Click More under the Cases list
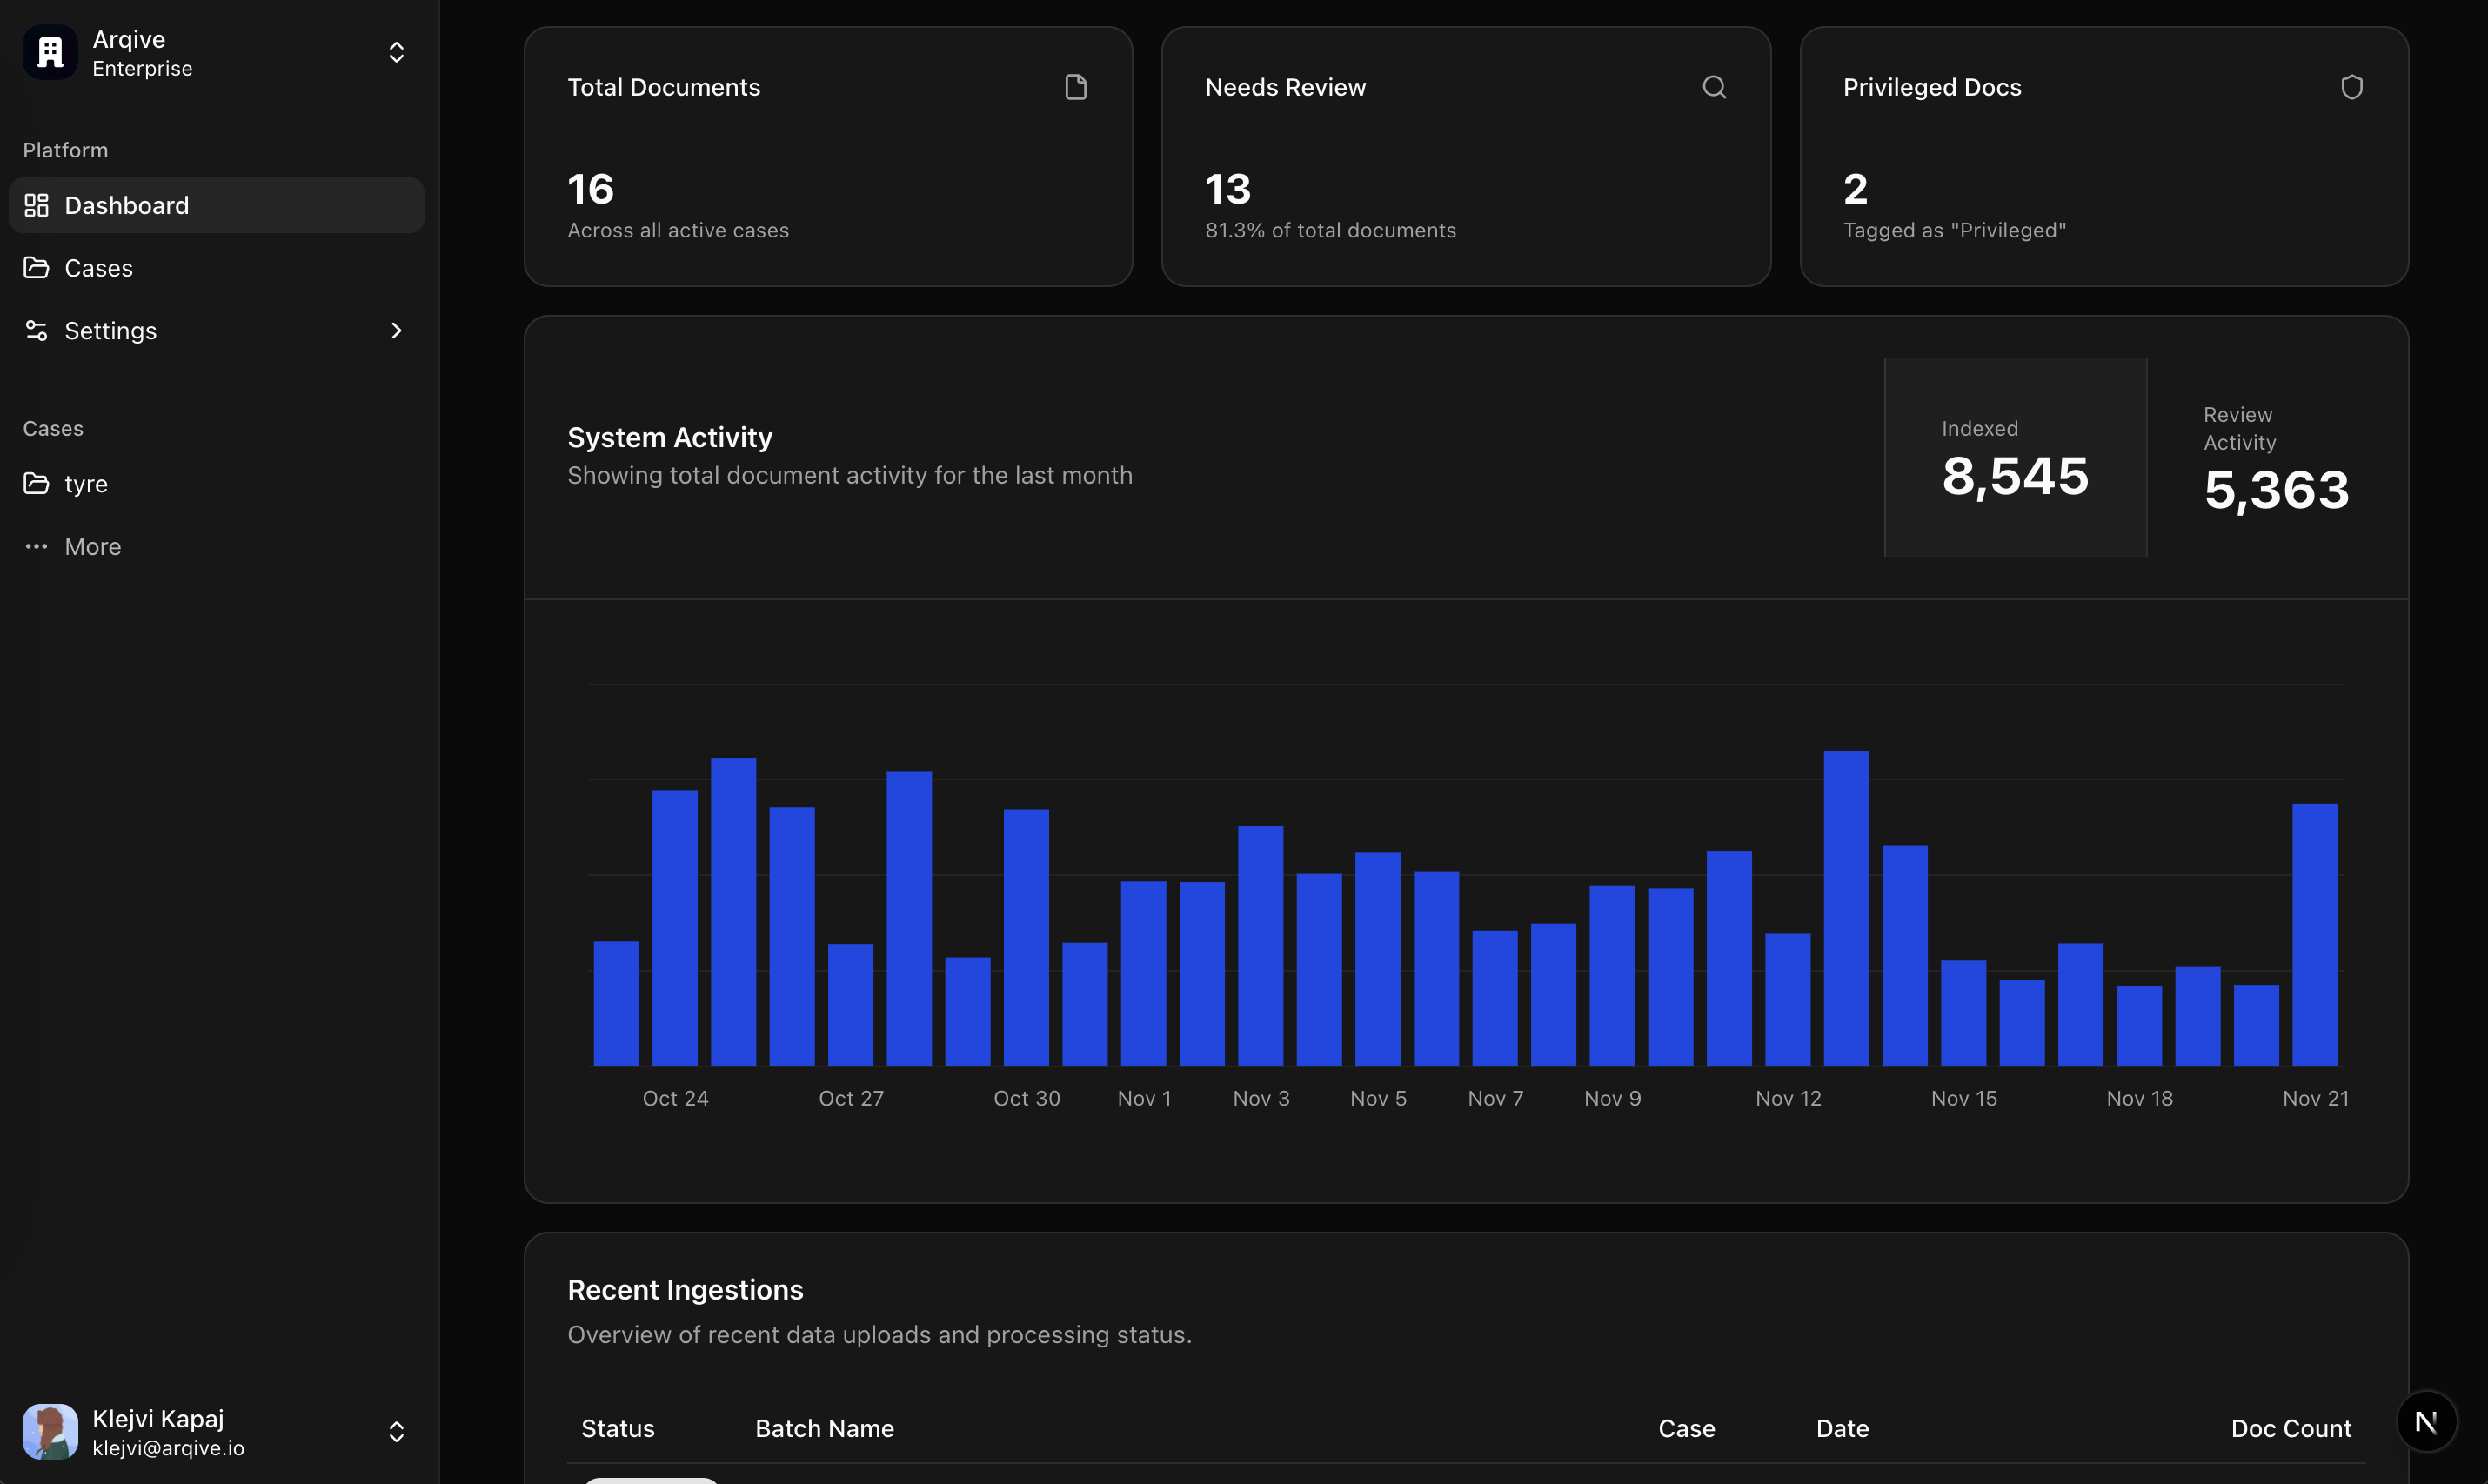 [92, 546]
